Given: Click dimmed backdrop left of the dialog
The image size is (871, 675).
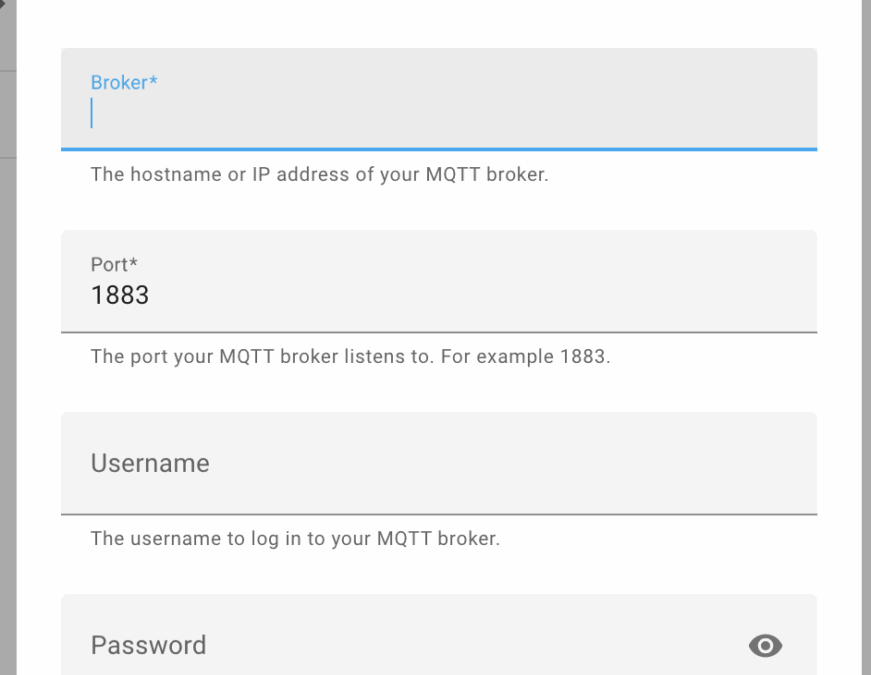Looking at the screenshot, I should (8, 389).
